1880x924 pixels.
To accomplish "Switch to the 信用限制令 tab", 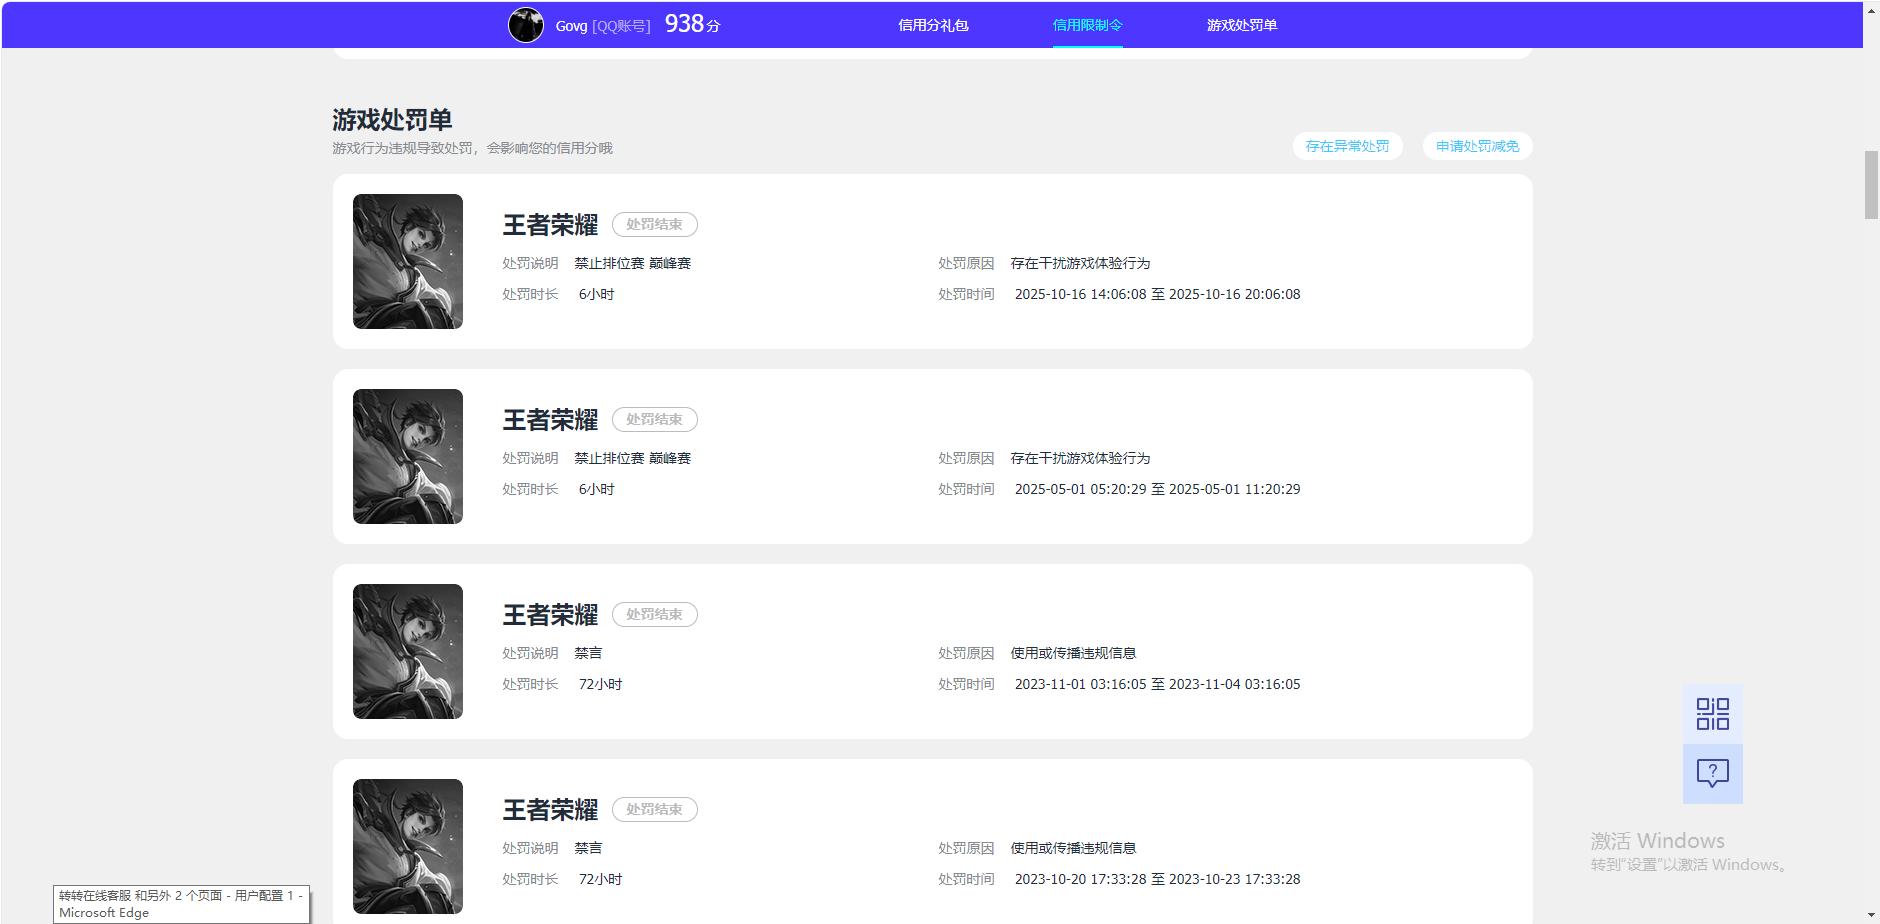I will [1087, 25].
